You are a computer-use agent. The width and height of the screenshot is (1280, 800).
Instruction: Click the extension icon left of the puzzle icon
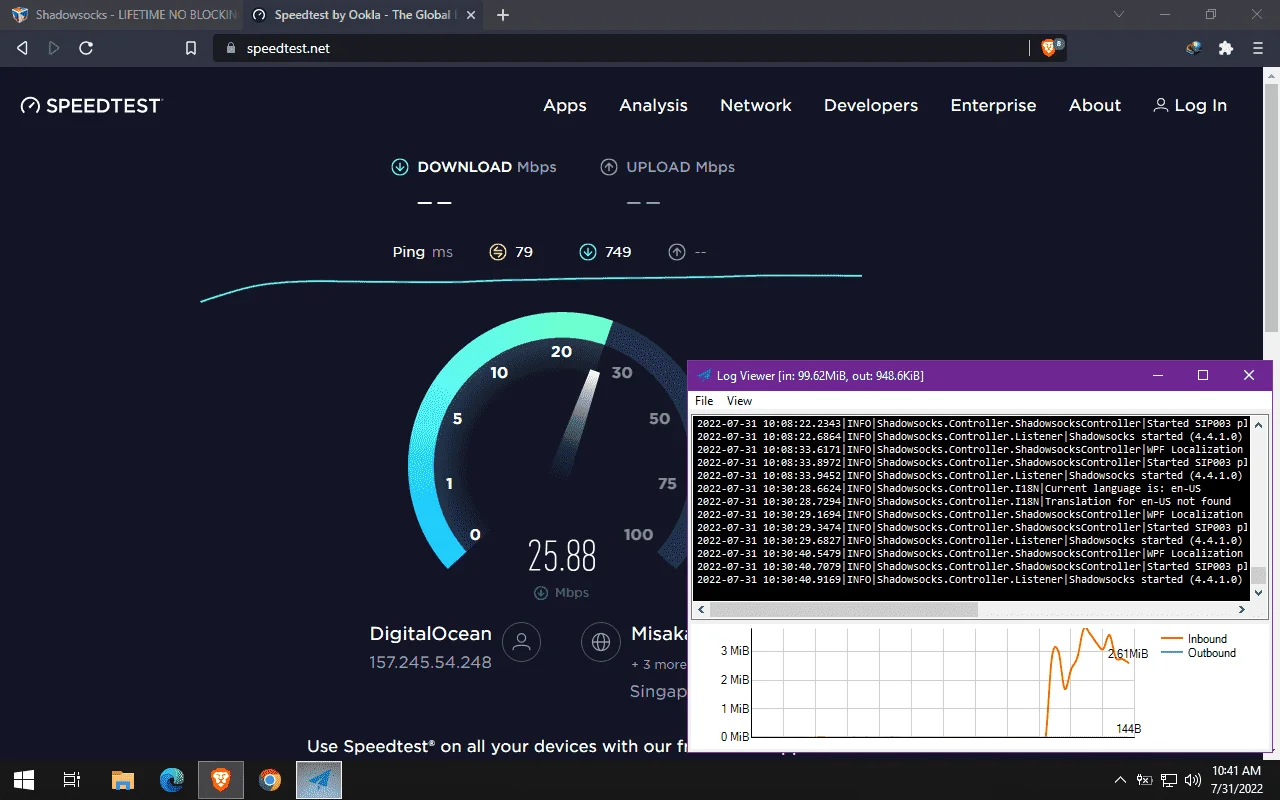1193,48
